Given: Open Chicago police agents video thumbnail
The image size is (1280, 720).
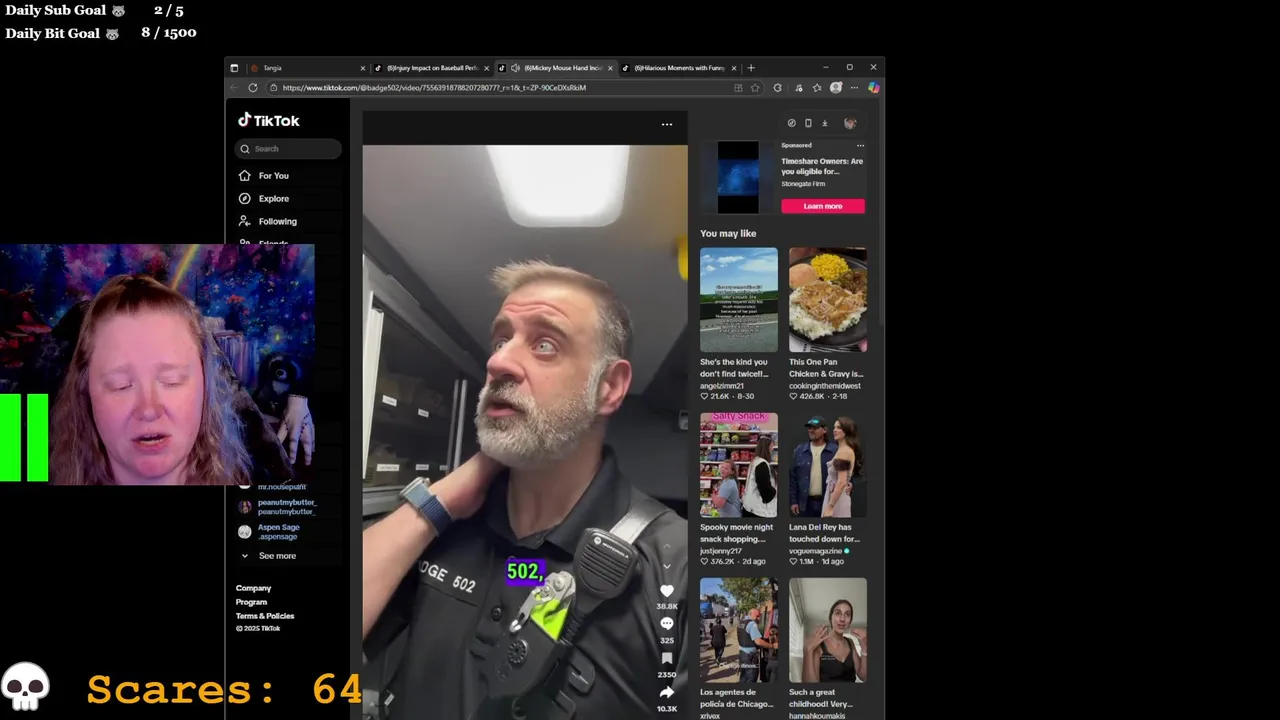Looking at the screenshot, I should click(739, 630).
